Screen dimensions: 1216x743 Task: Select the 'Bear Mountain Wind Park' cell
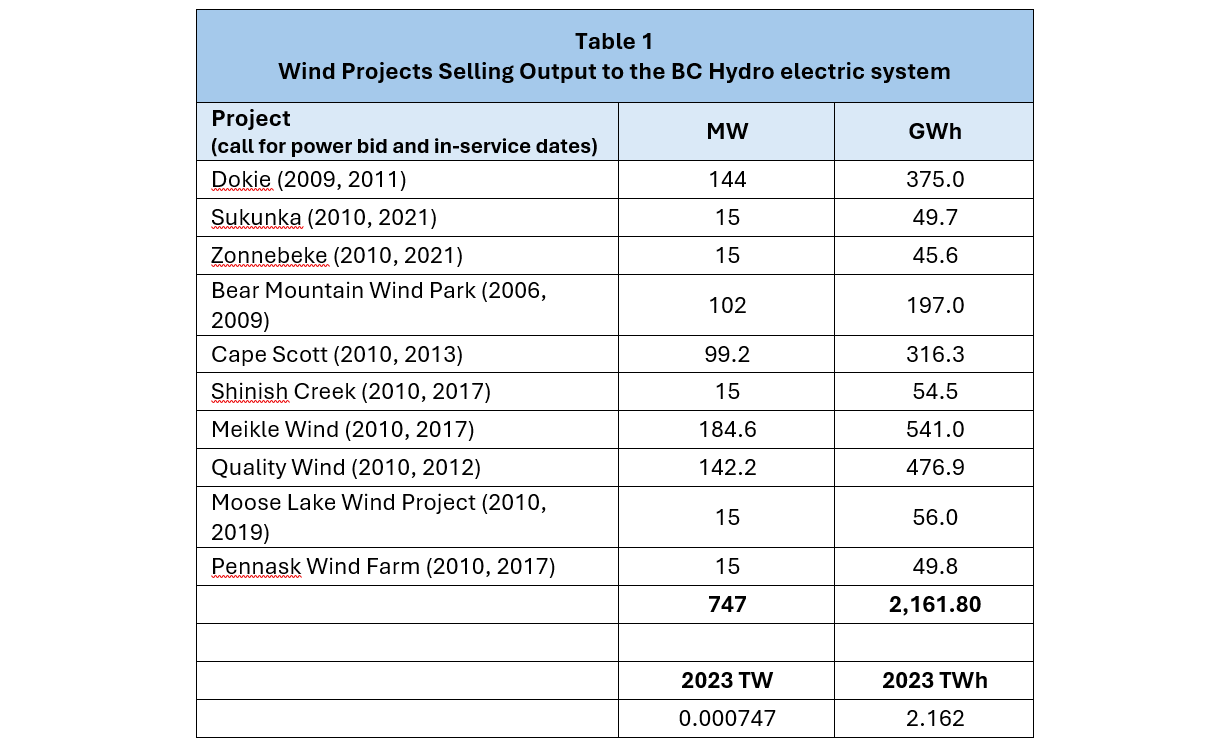(x=407, y=305)
